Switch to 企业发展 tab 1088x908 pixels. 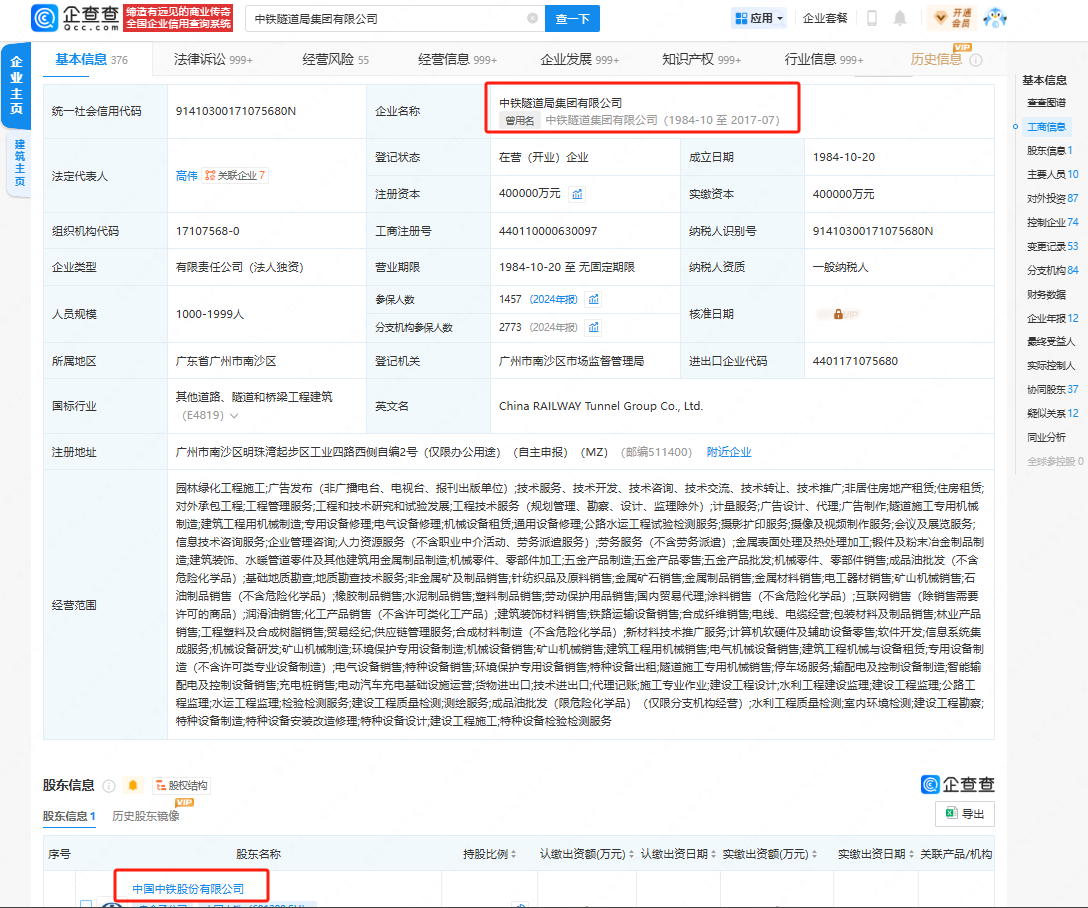[579, 60]
